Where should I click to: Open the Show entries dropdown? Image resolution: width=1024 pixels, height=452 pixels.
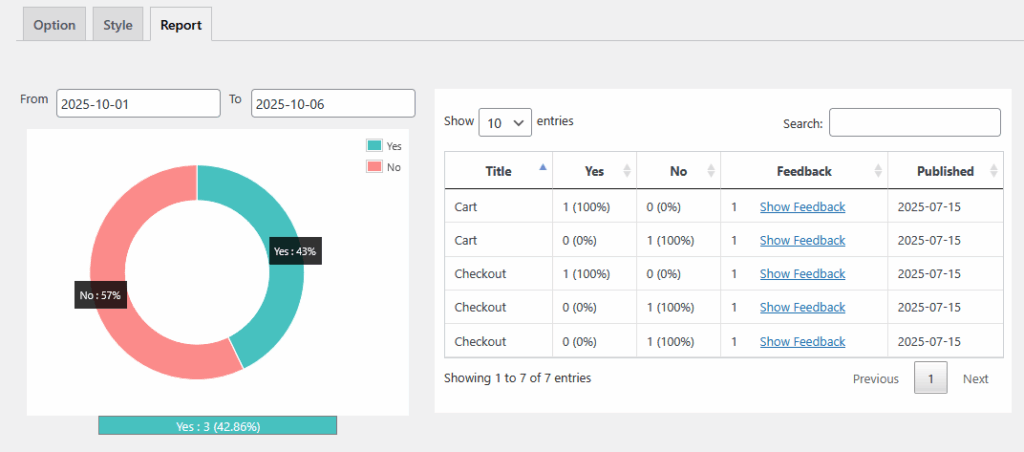(505, 122)
